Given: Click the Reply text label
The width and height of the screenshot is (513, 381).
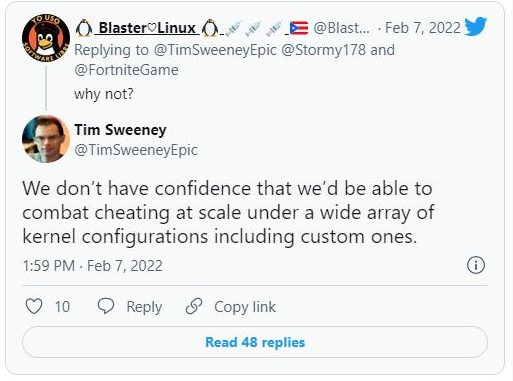Looking at the screenshot, I should [144, 307].
